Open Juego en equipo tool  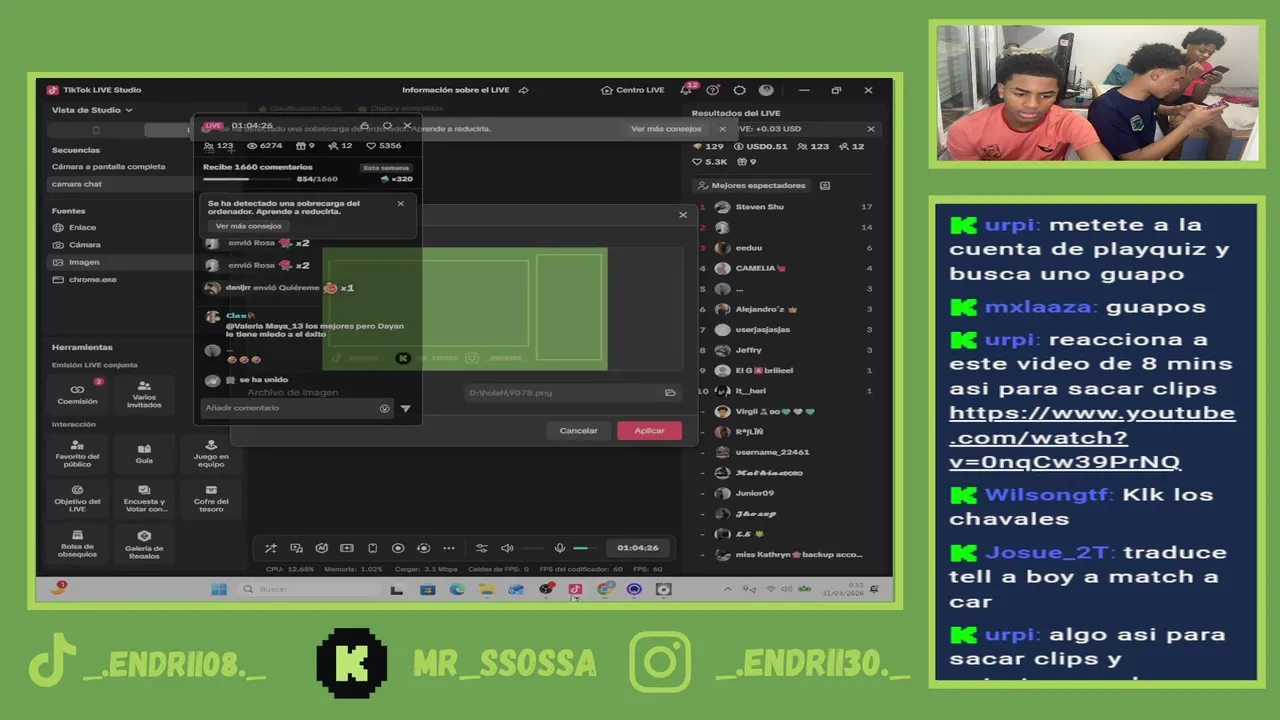click(x=211, y=453)
